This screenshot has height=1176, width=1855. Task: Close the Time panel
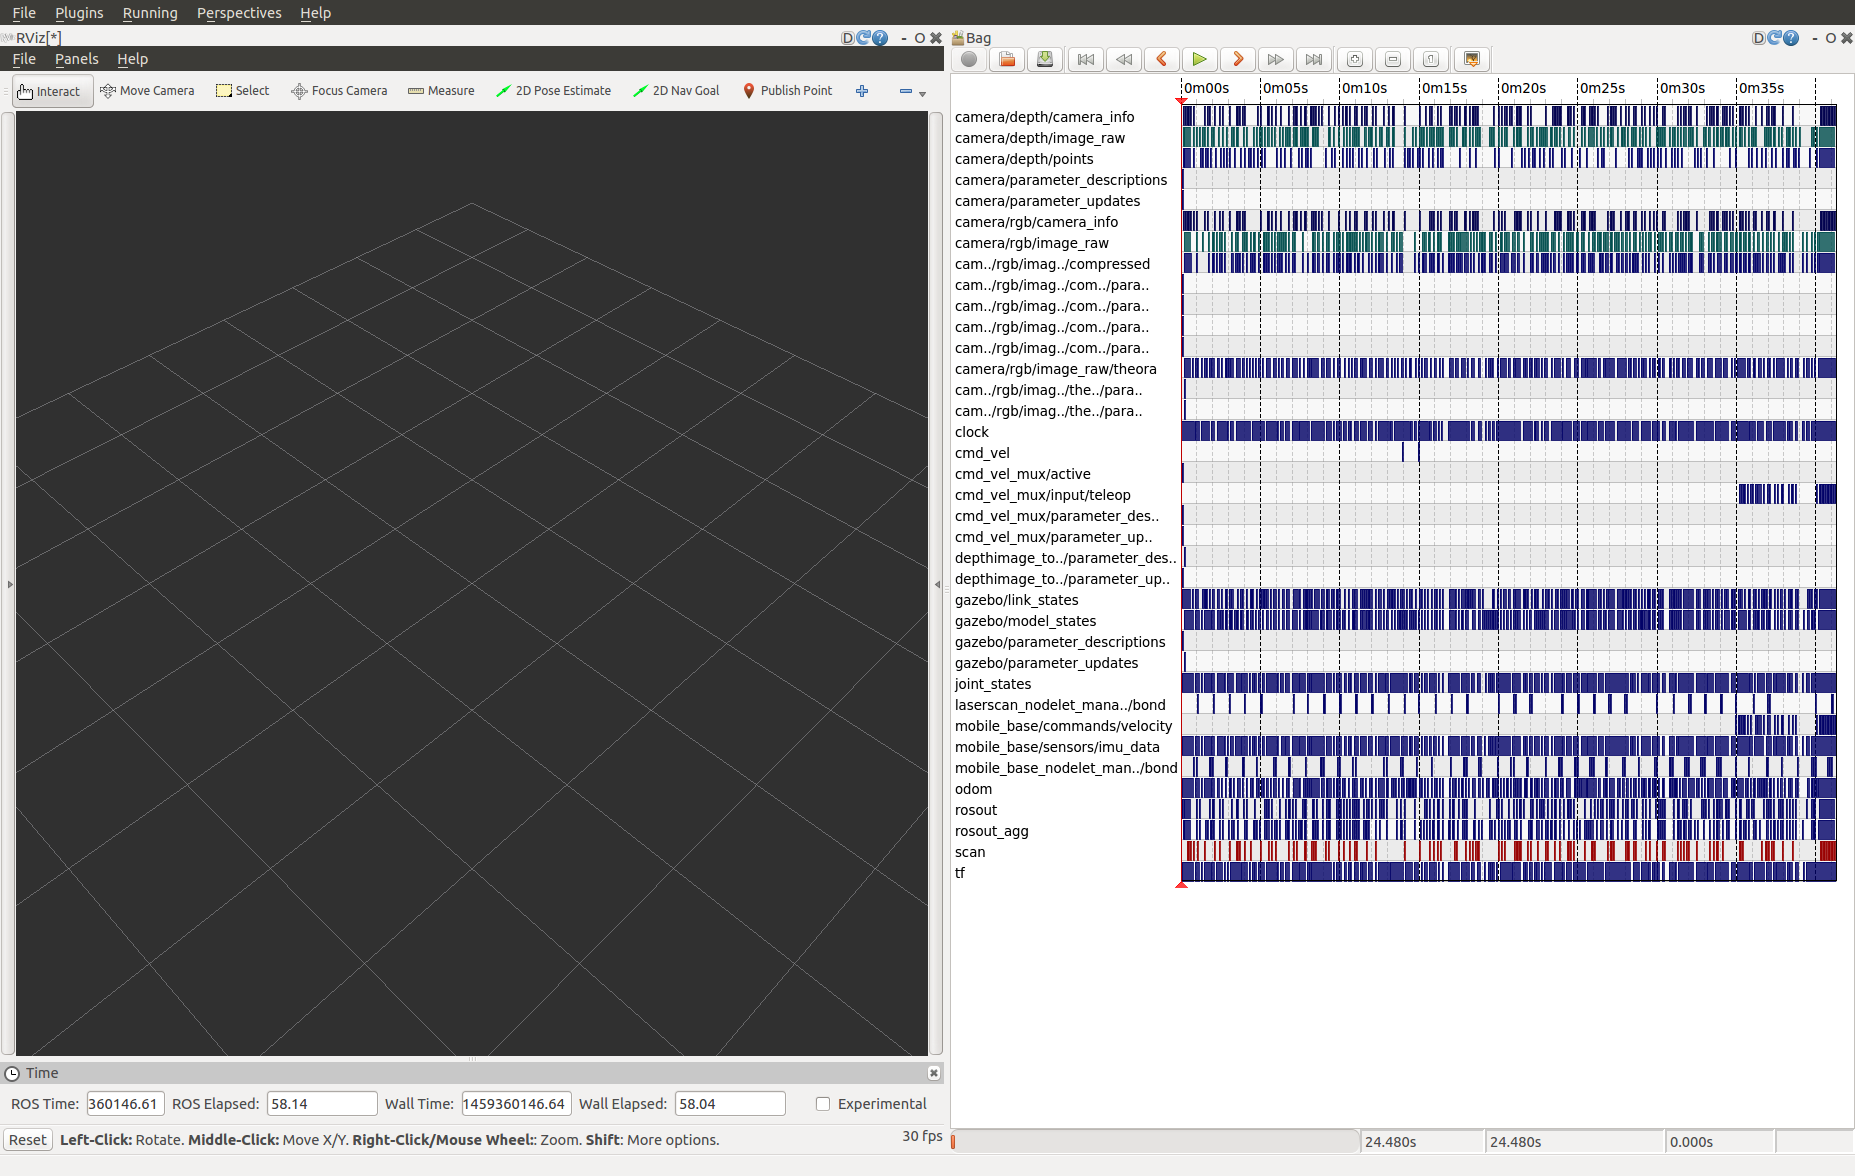933,1073
